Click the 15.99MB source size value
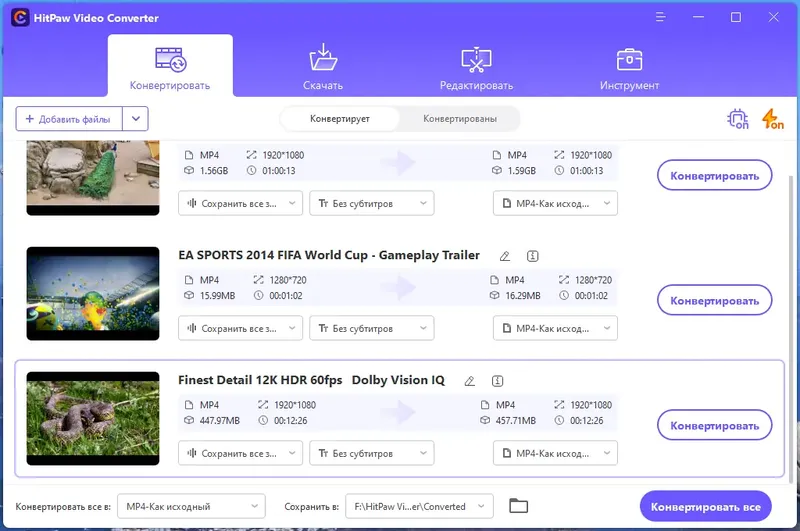Image resolution: width=800 pixels, height=531 pixels. [217, 296]
